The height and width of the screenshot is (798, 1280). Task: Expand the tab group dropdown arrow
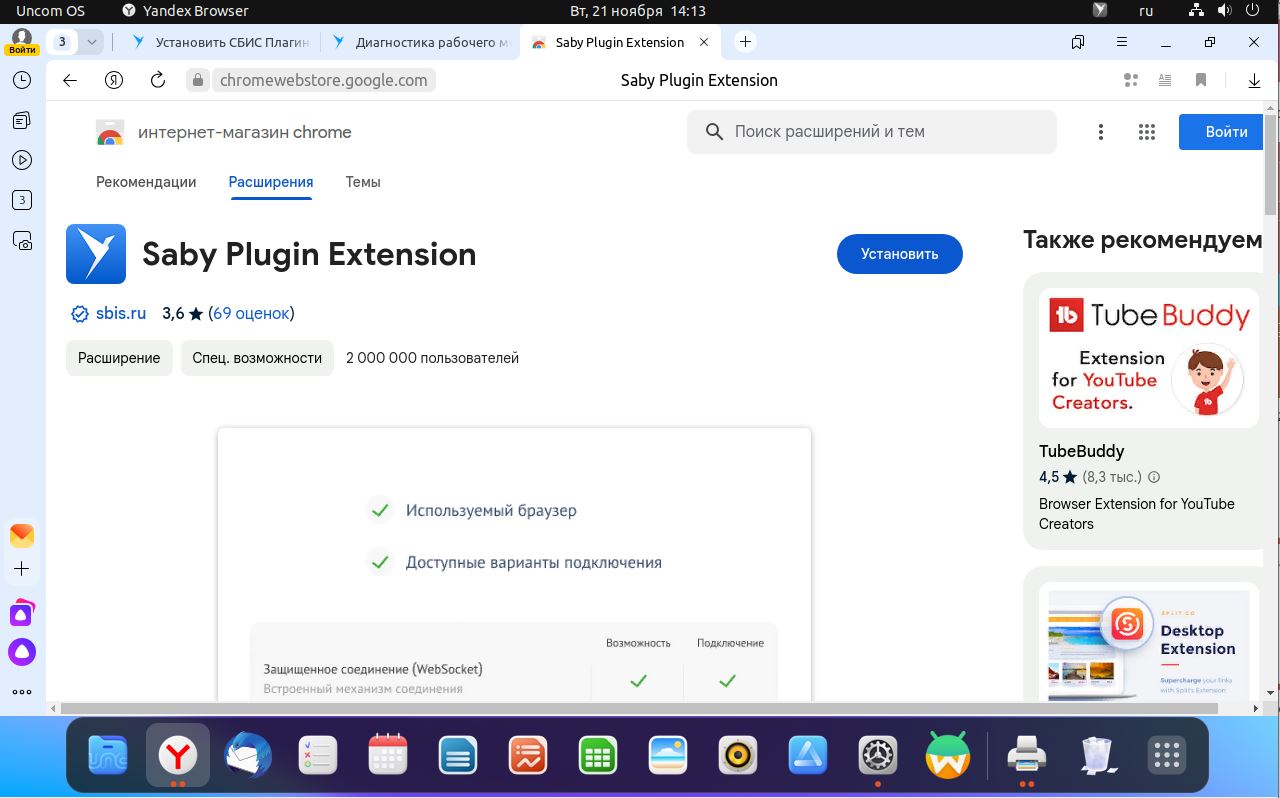point(92,42)
